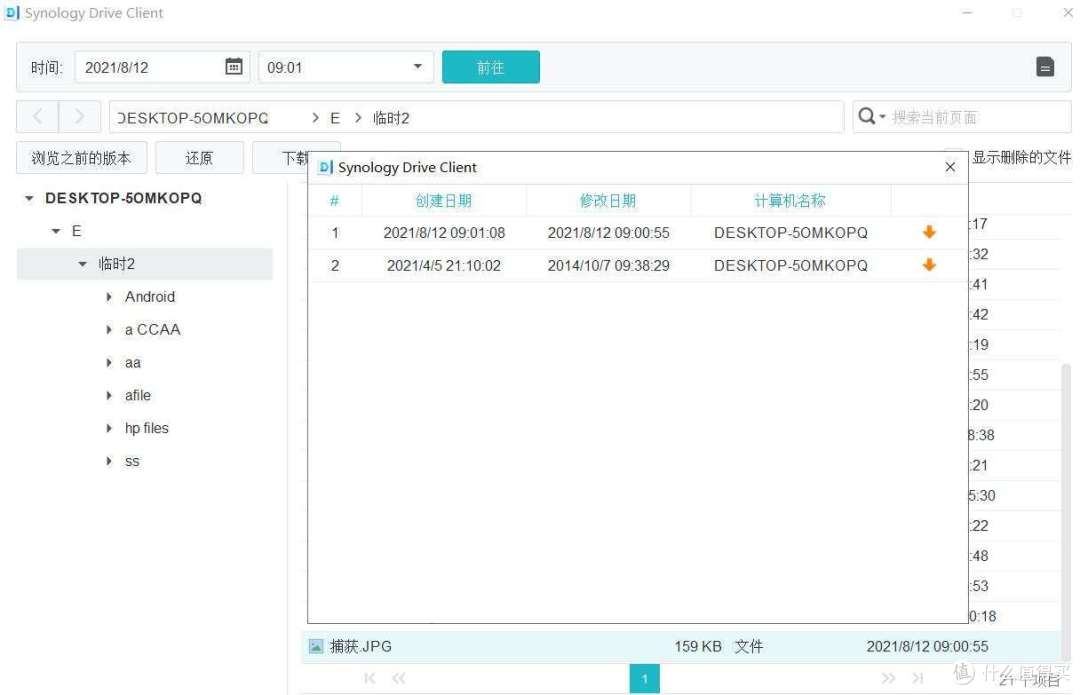
Task: Select hp files in the folder tree
Action: (x=147, y=428)
